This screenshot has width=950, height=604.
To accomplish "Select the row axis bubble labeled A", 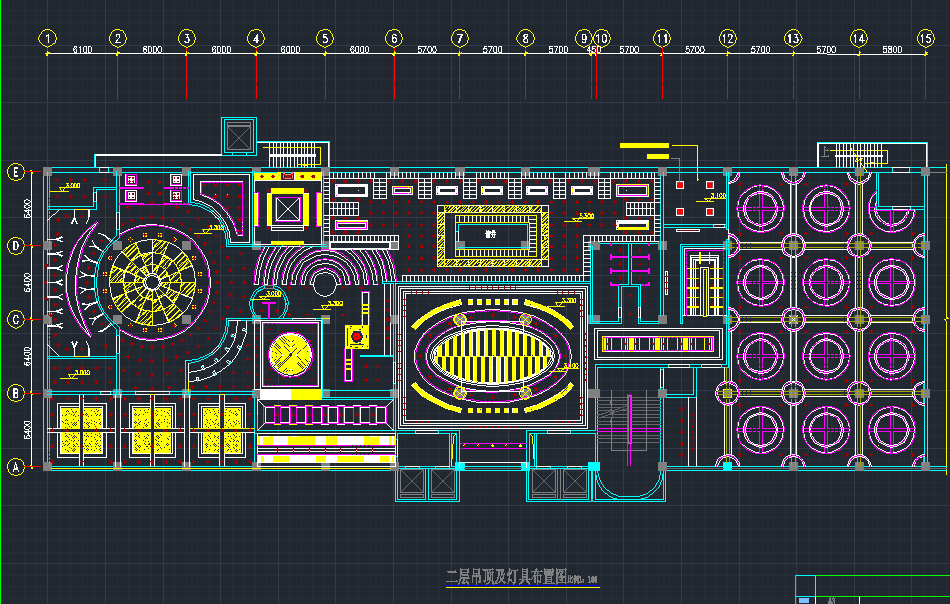I will (16, 466).
